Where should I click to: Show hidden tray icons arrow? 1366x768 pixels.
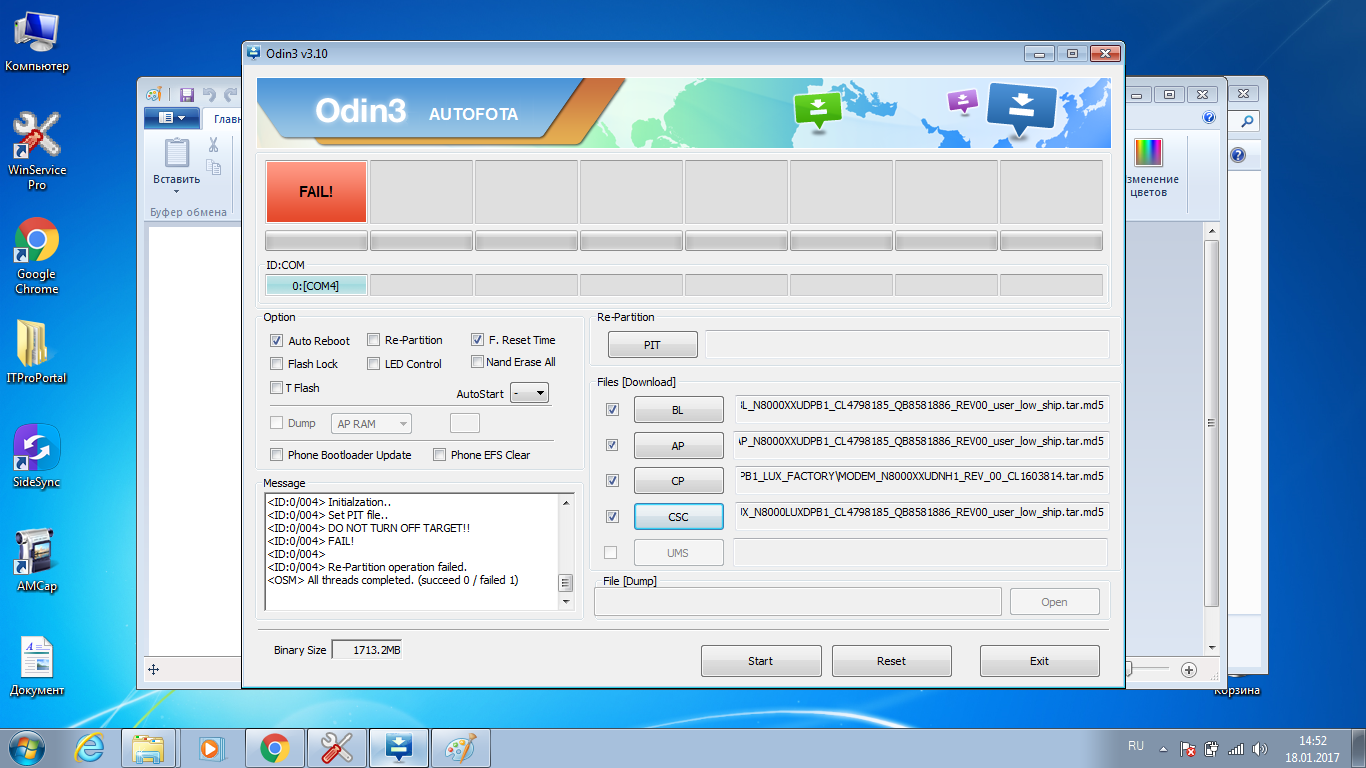pos(1163,748)
